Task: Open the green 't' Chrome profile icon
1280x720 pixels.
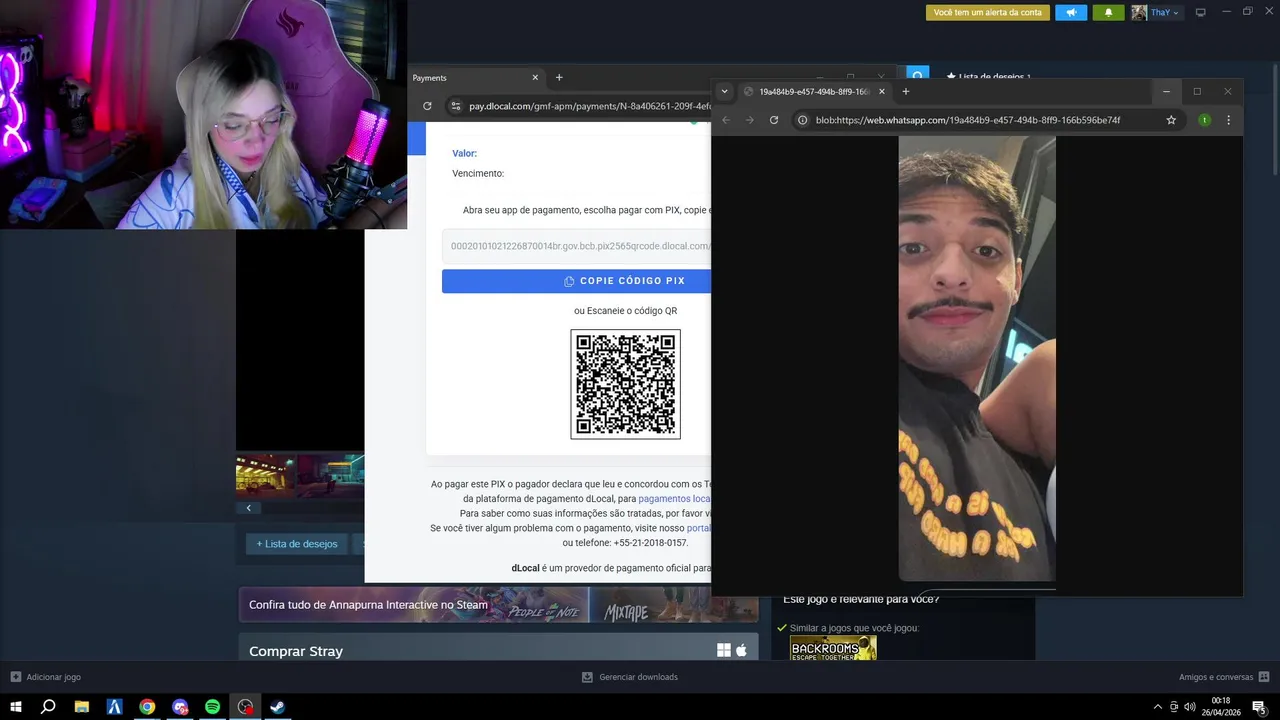Action: (1204, 120)
